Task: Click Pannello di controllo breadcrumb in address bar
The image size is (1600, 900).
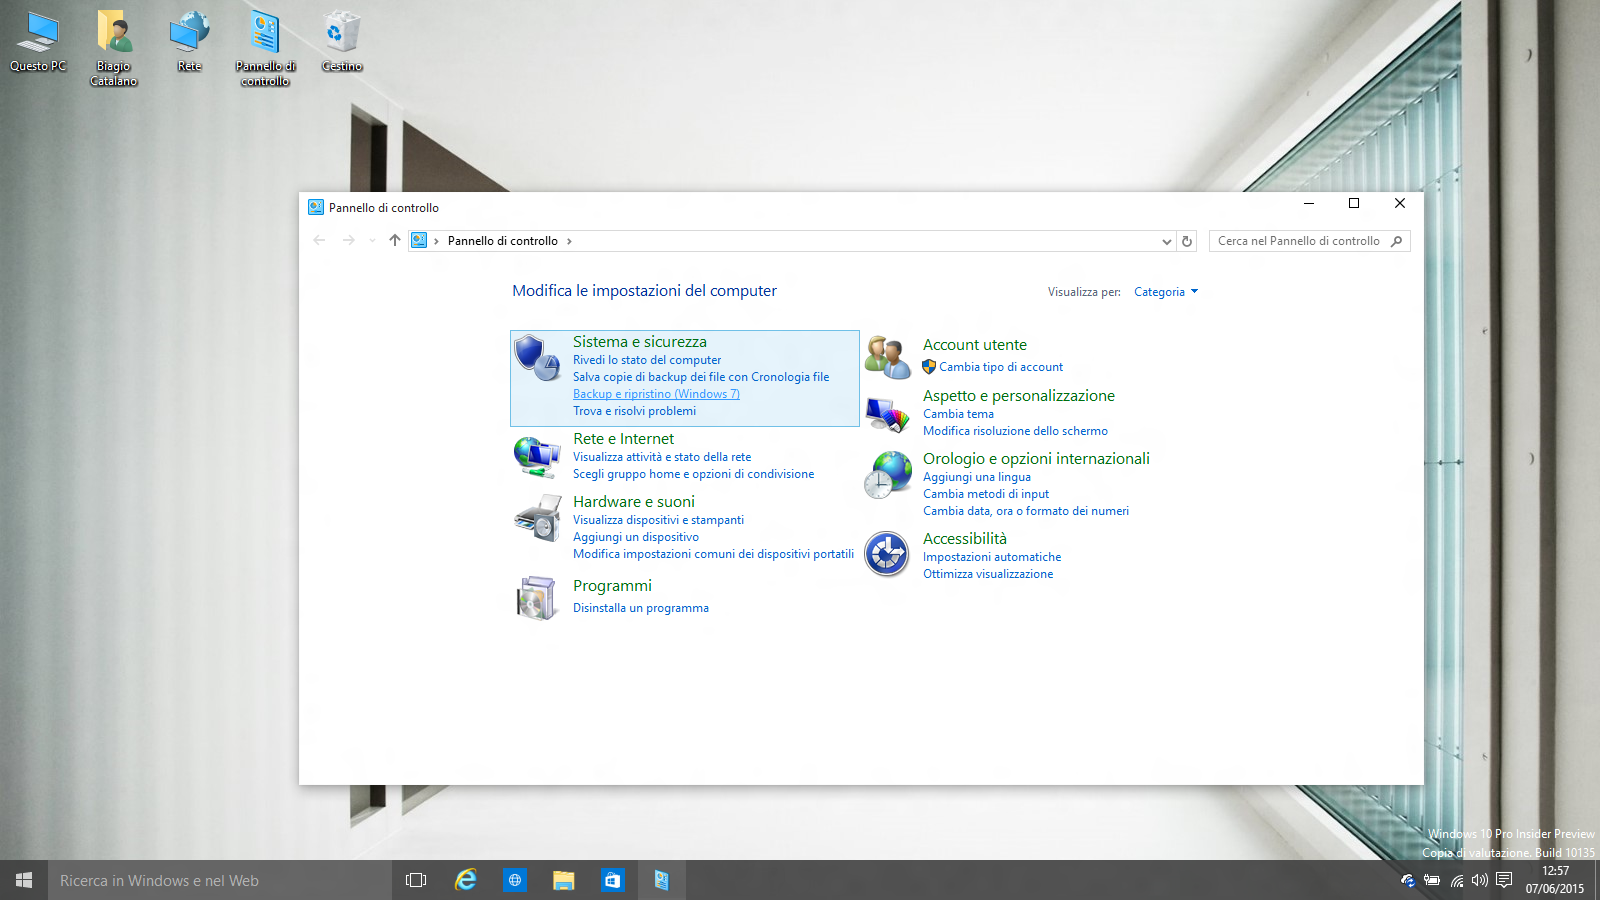Action: coord(503,241)
